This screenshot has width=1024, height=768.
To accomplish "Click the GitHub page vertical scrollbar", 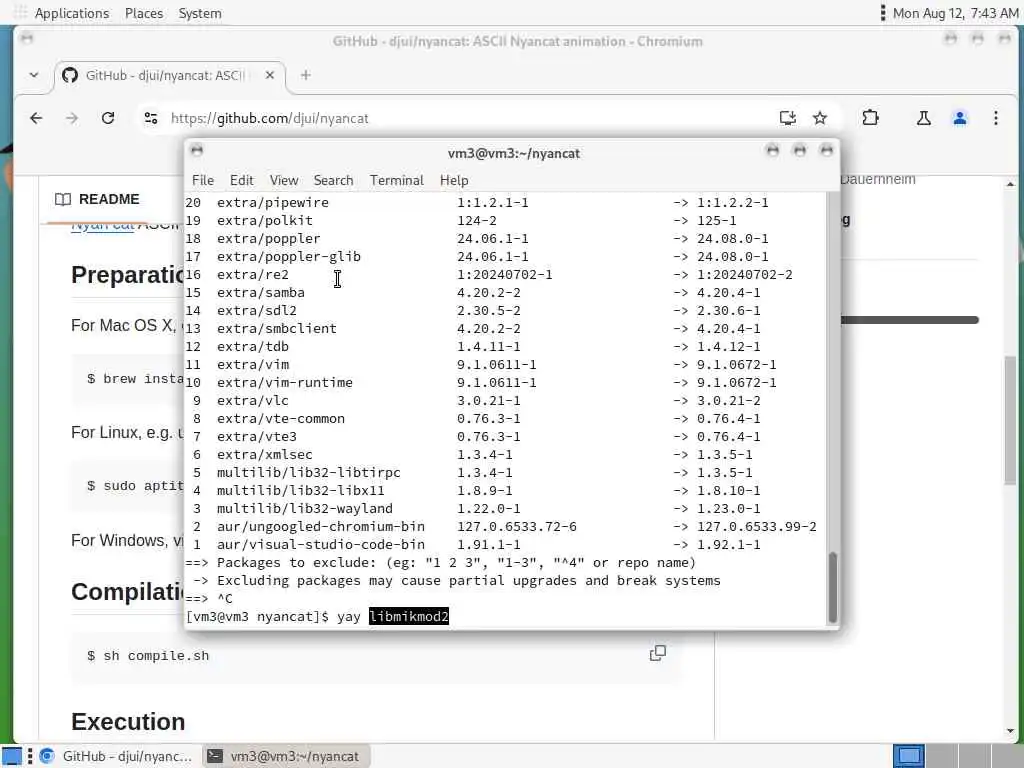I will coord(1010,420).
